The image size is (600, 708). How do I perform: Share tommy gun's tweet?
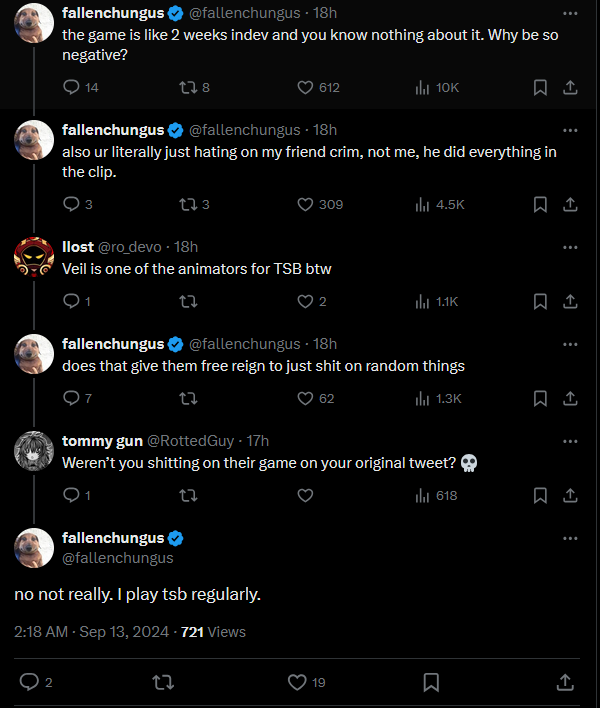click(570, 495)
